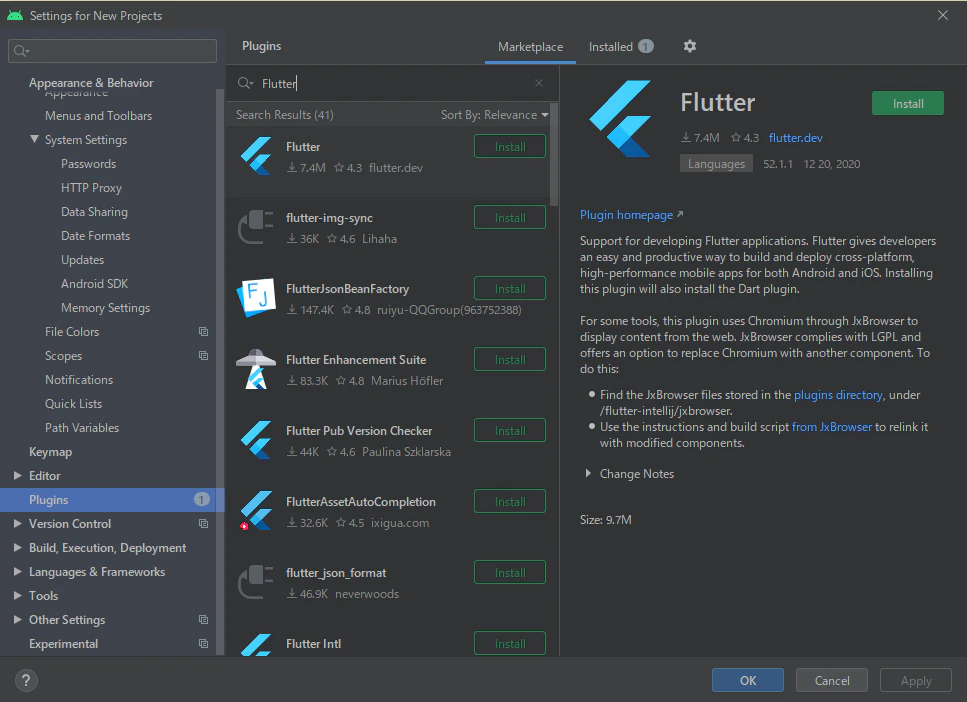Image resolution: width=967 pixels, height=702 pixels.
Task: Open the Sort By Relevance dropdown
Action: tap(495, 115)
